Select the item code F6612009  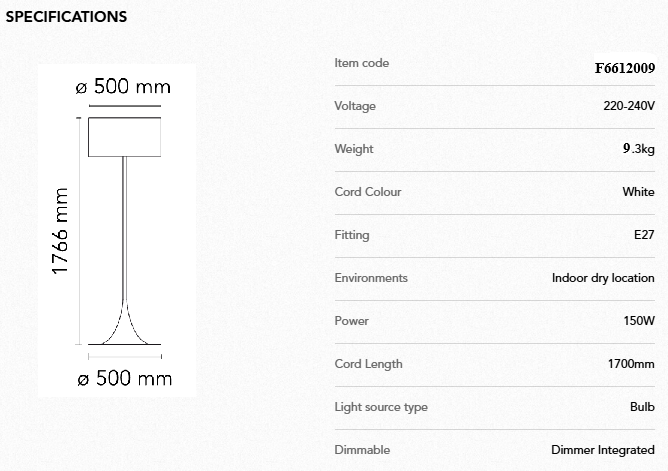pyautogui.click(x=624, y=68)
